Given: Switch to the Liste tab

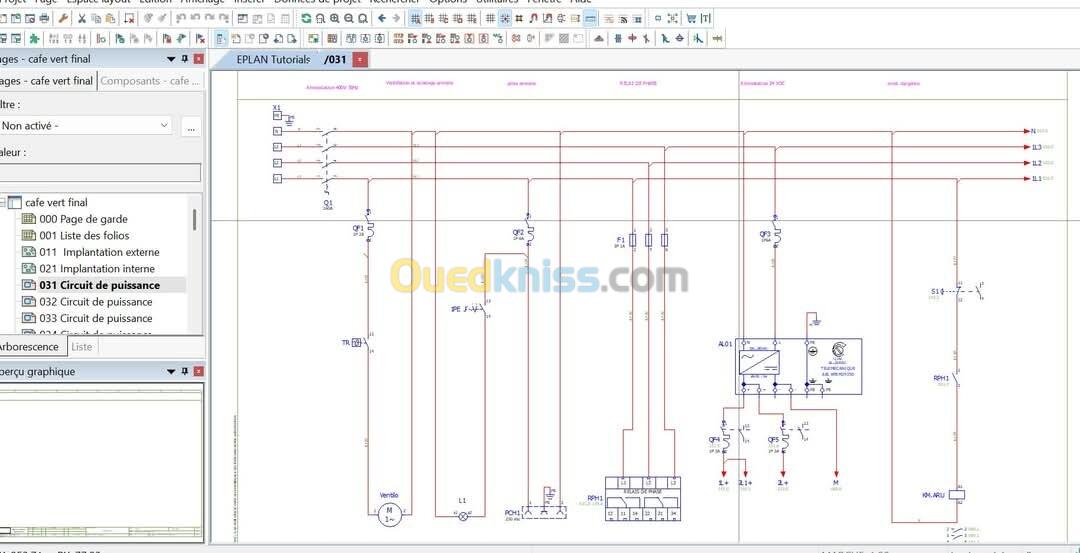Looking at the screenshot, I should tap(82, 347).
